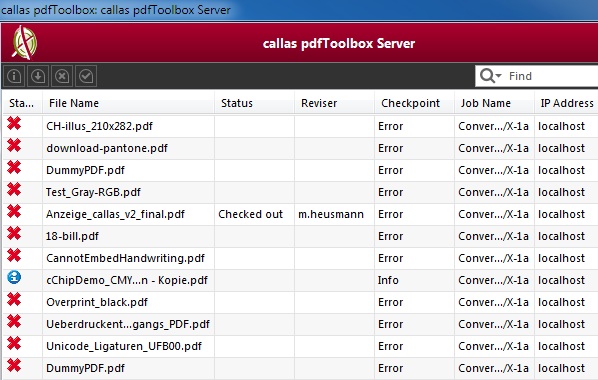Click the callas logo in the header
Screen dimensions: 598x380
tap(24, 43)
